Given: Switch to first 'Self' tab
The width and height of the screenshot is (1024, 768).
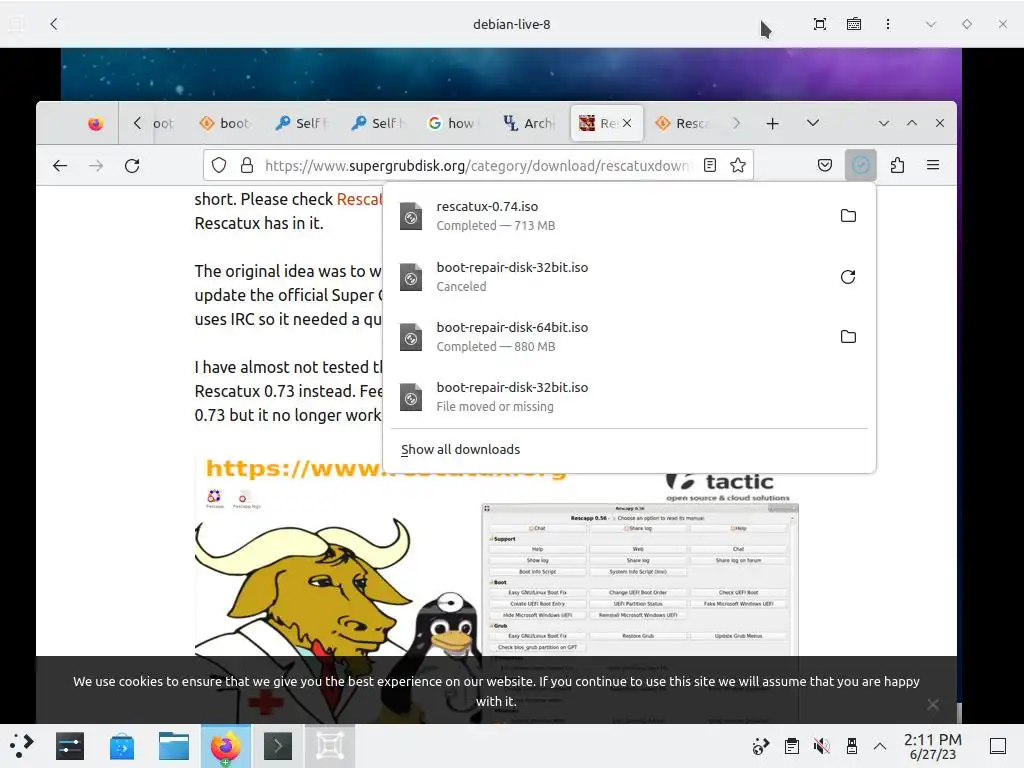Looking at the screenshot, I should tap(301, 123).
